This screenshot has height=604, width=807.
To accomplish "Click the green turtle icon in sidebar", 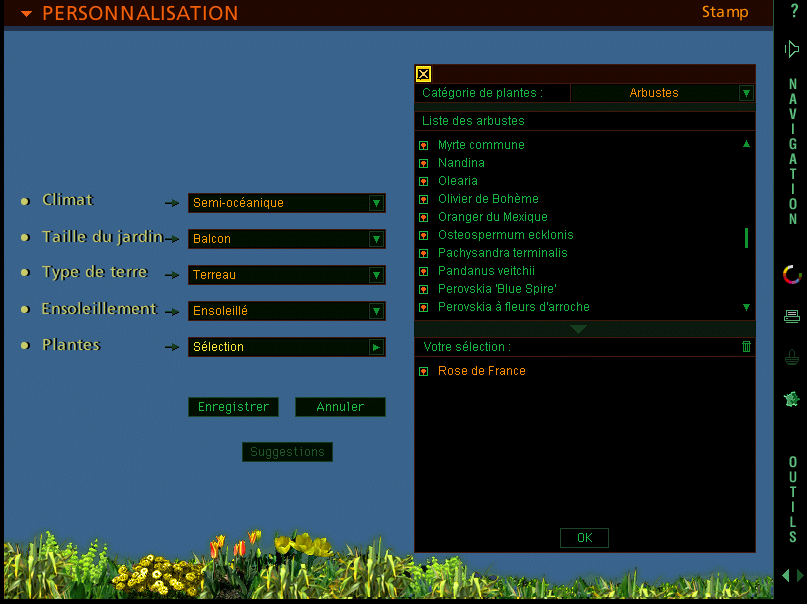I will (792, 399).
